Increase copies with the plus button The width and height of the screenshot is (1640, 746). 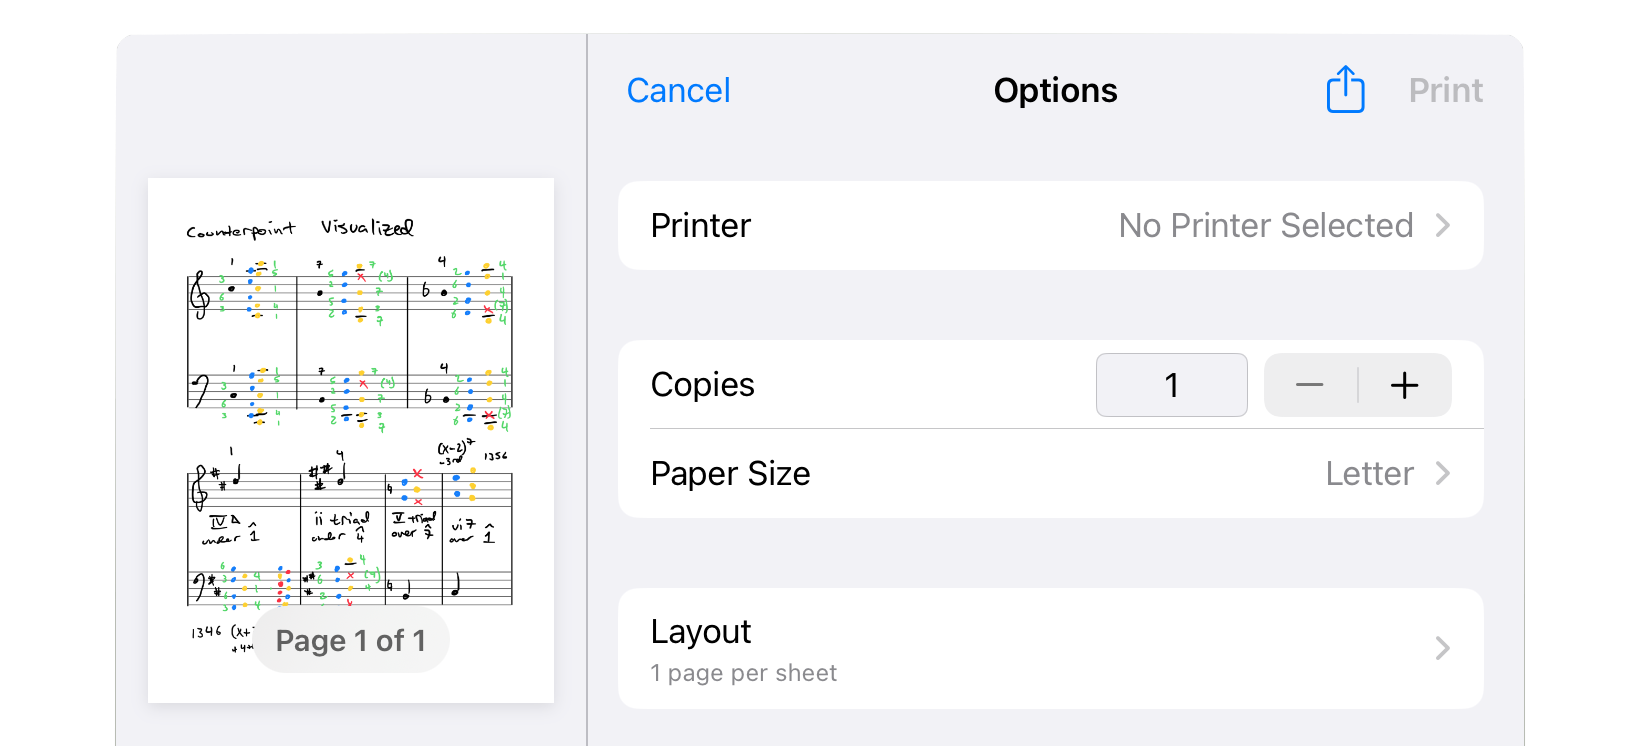(x=1405, y=385)
